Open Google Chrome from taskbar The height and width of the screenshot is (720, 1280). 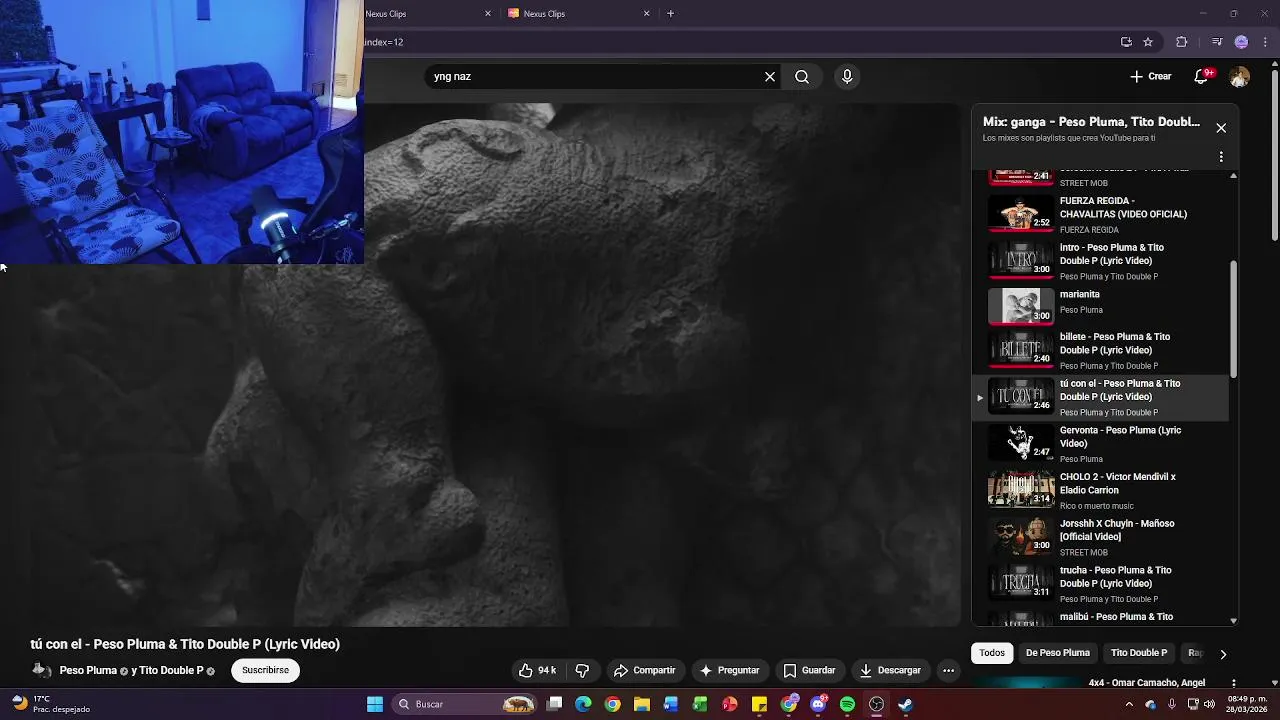pyautogui.click(x=612, y=704)
